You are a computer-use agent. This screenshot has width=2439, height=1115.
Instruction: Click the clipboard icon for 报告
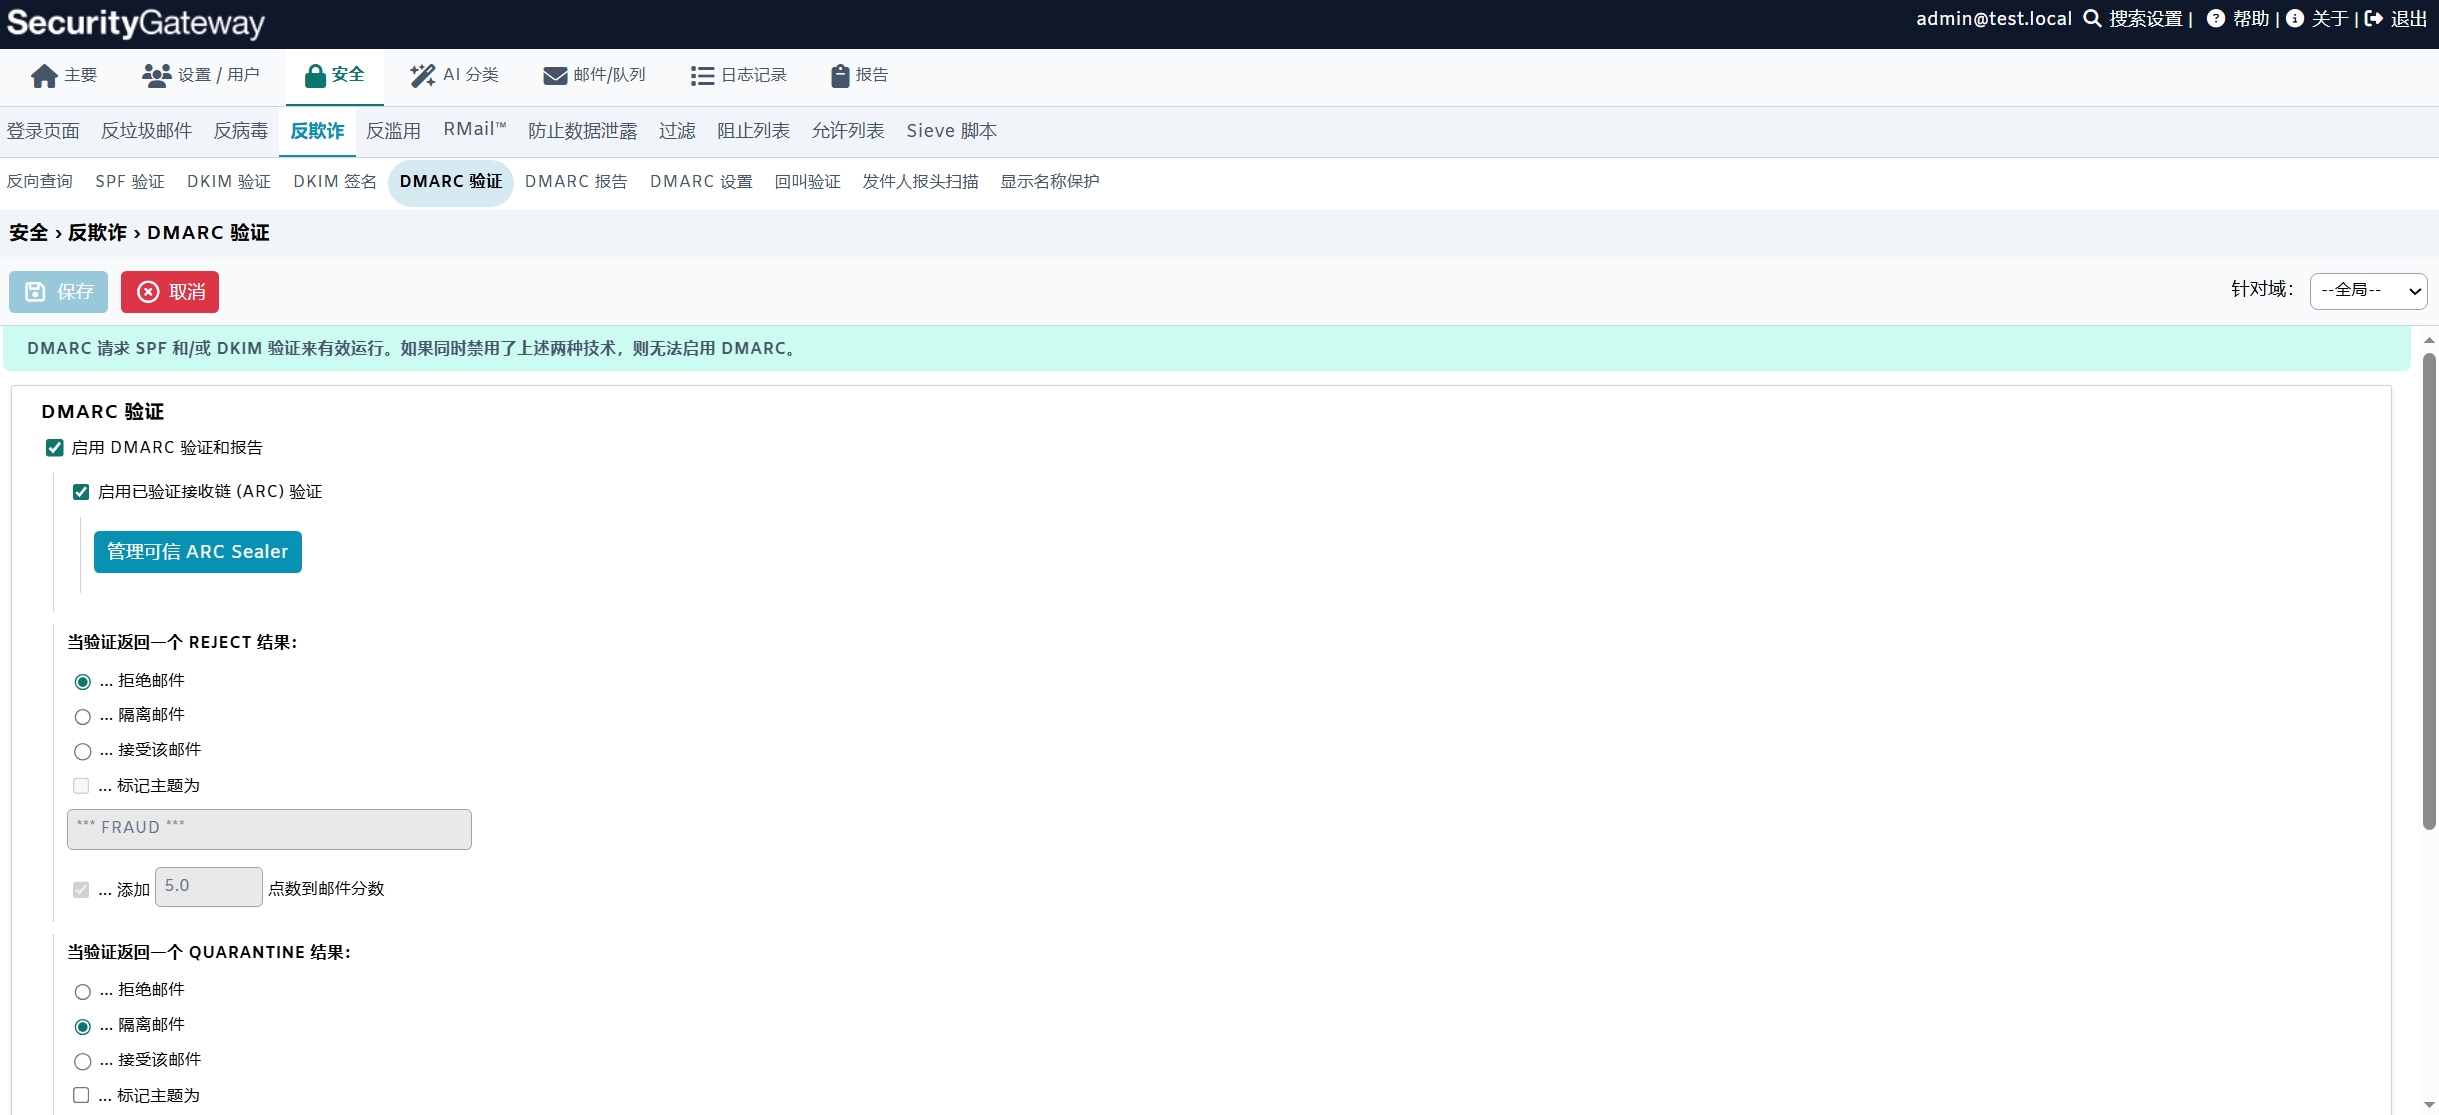[840, 76]
